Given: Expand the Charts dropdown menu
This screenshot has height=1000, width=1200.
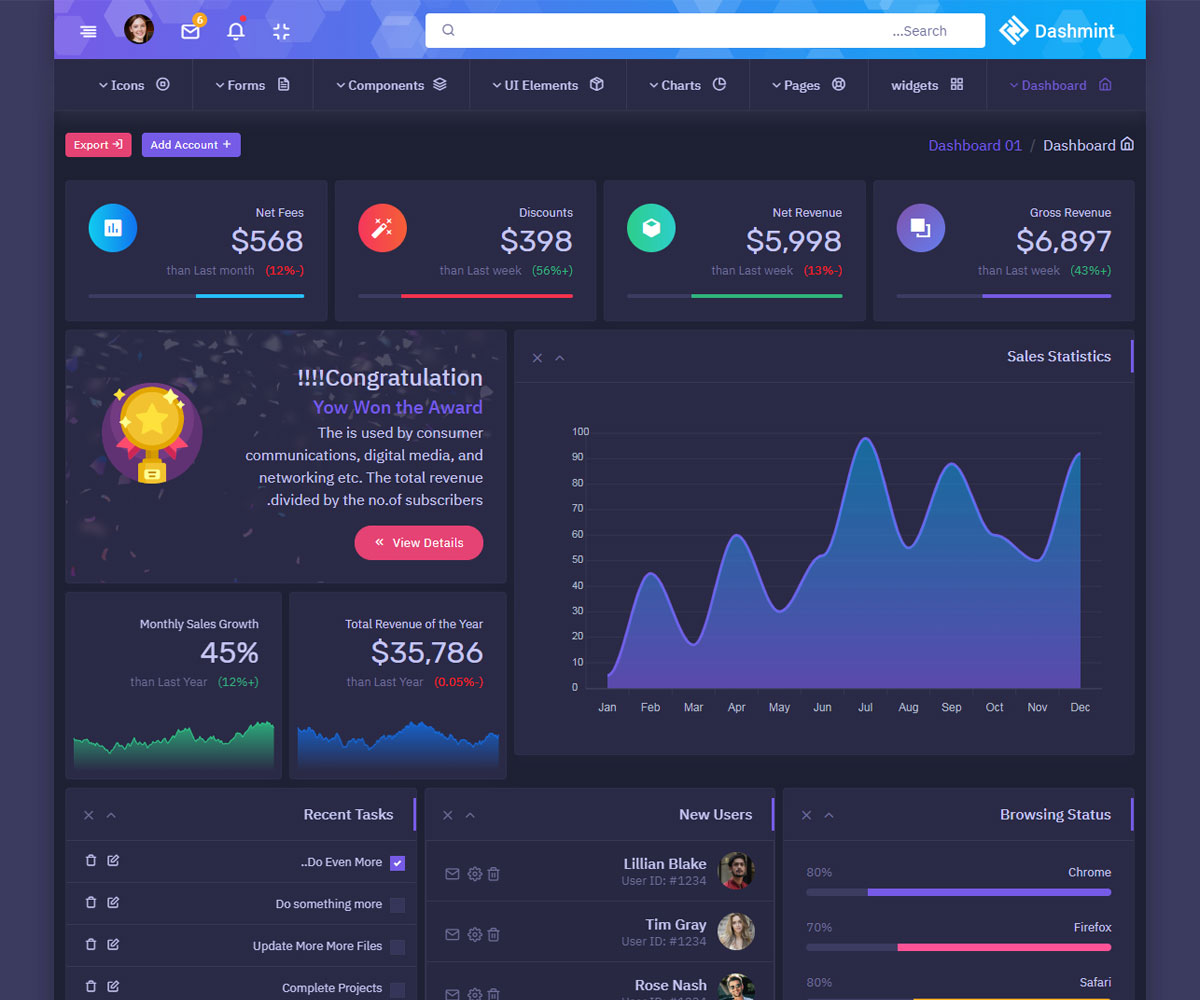Looking at the screenshot, I should pos(687,85).
